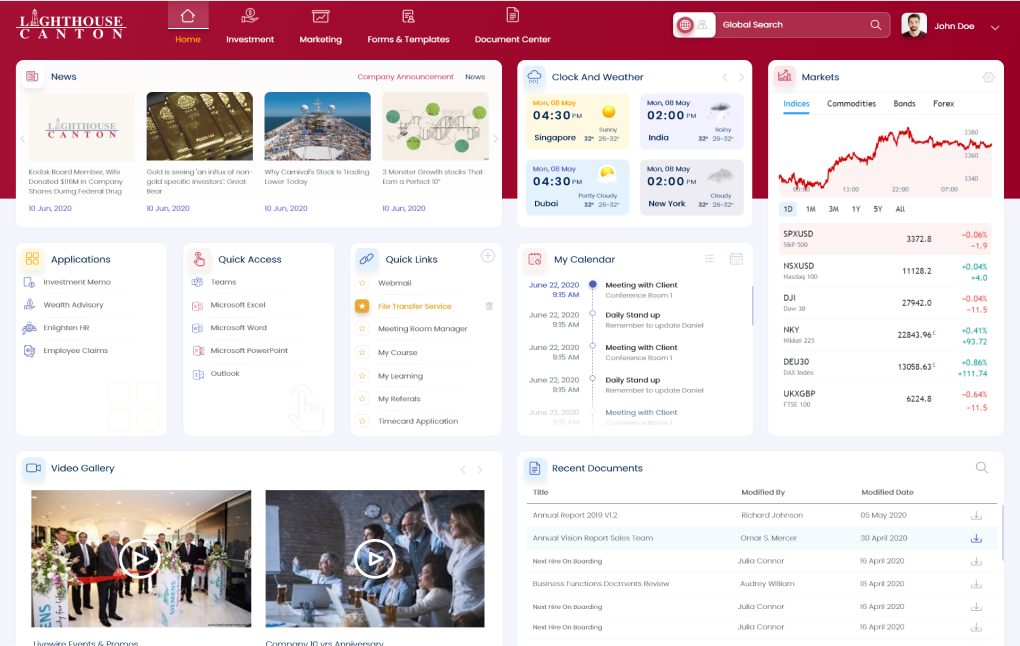Expand the John Doe account dropdown

995,27
